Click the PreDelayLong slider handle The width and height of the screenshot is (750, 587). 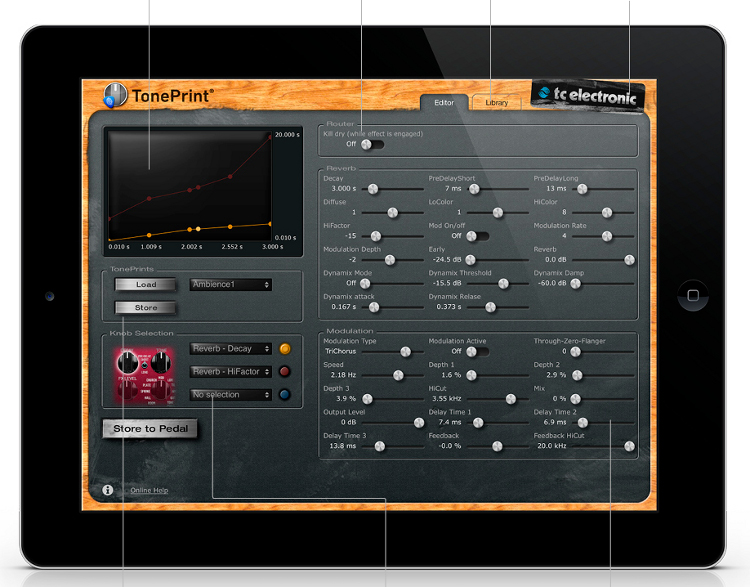click(582, 189)
